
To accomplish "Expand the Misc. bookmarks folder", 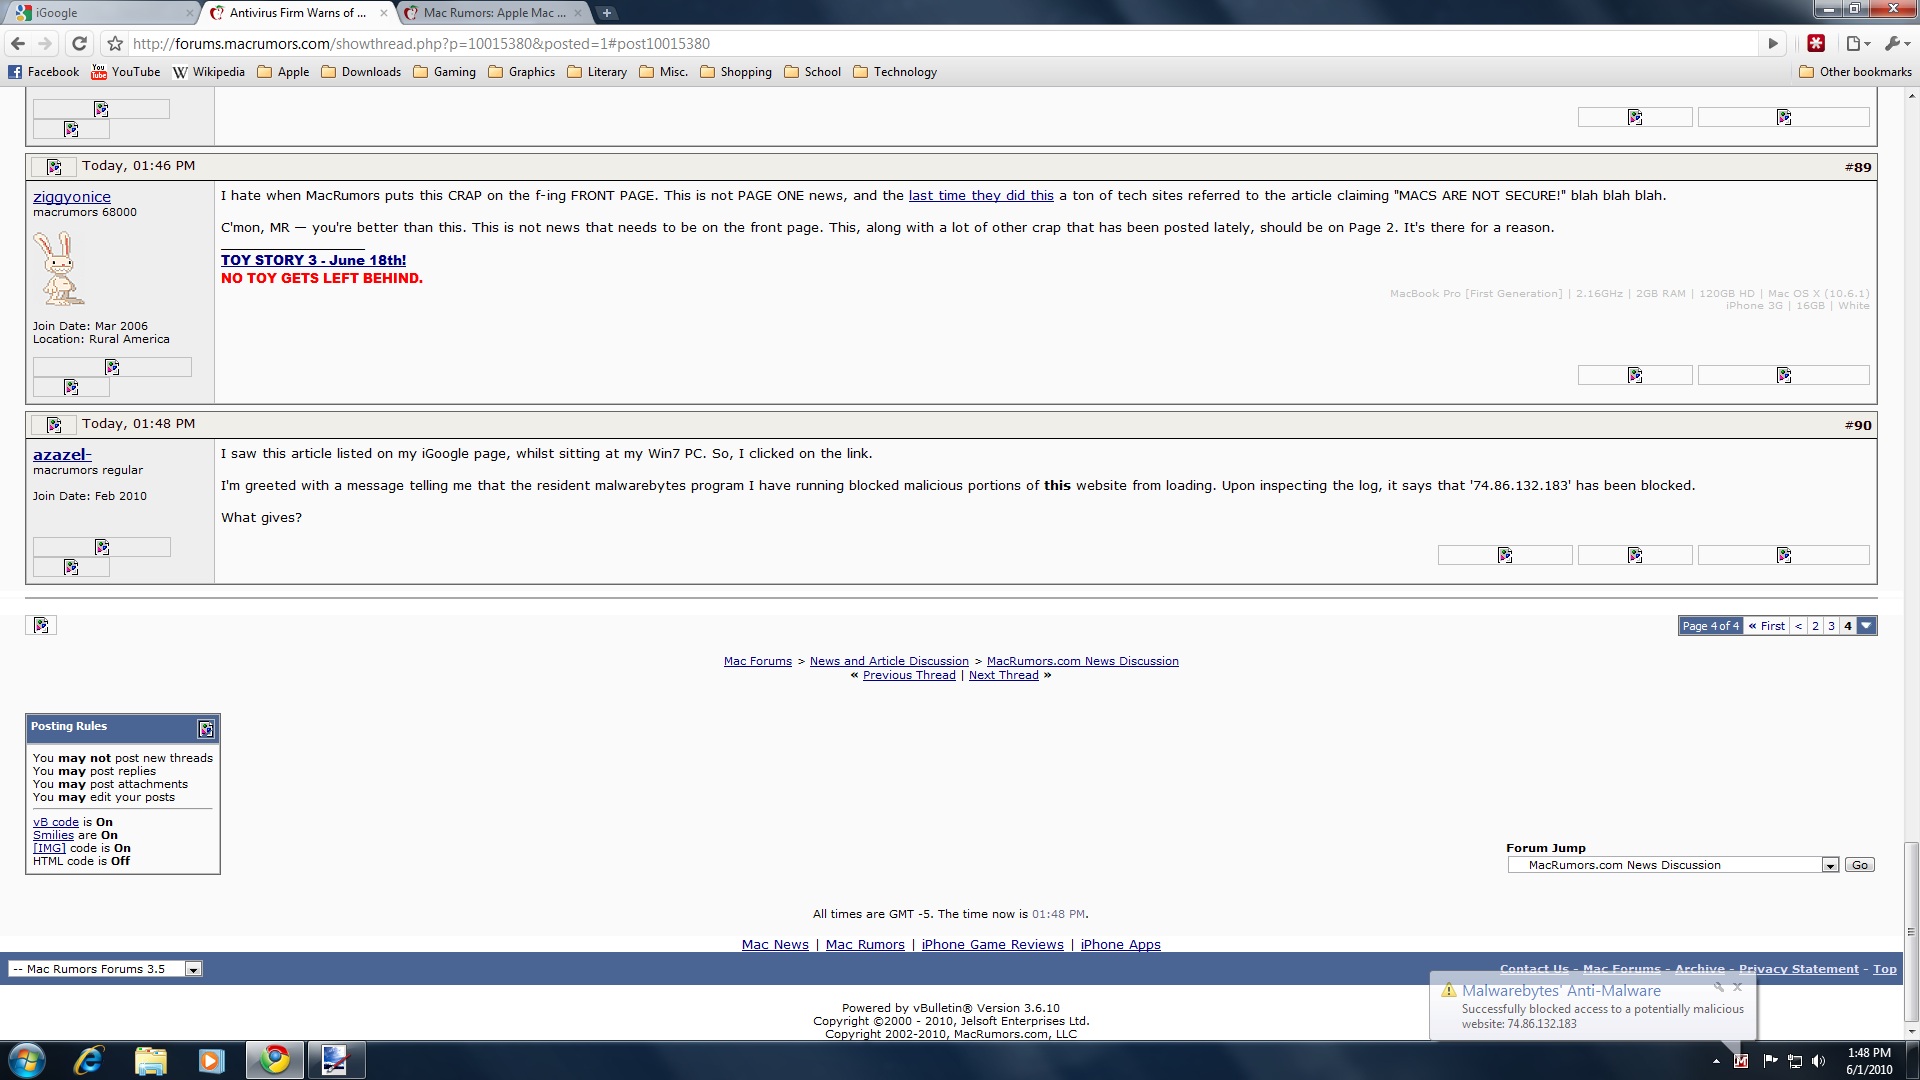I will tap(664, 72).
